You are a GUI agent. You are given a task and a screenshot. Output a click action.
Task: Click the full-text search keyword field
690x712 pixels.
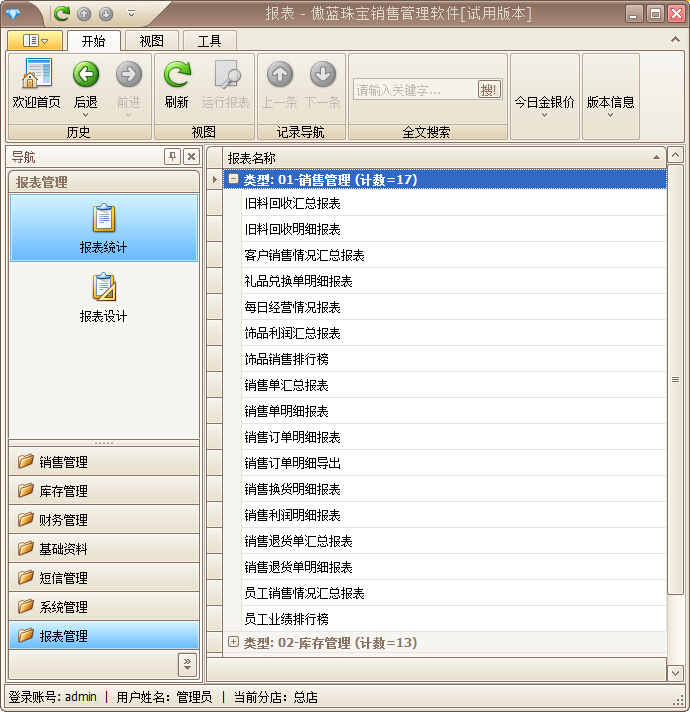coord(413,90)
